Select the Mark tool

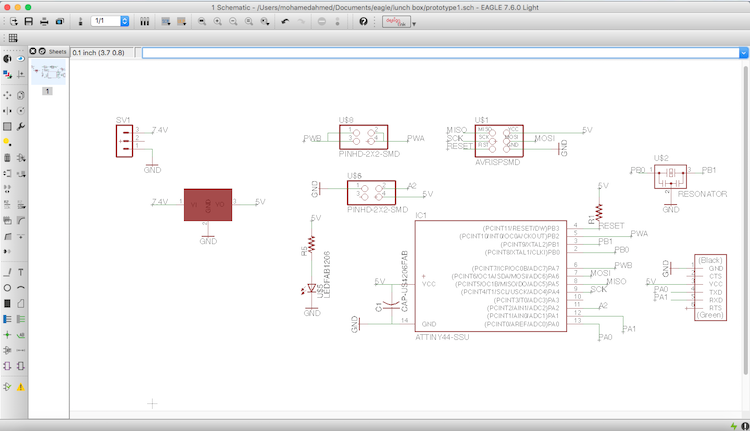coord(21,75)
